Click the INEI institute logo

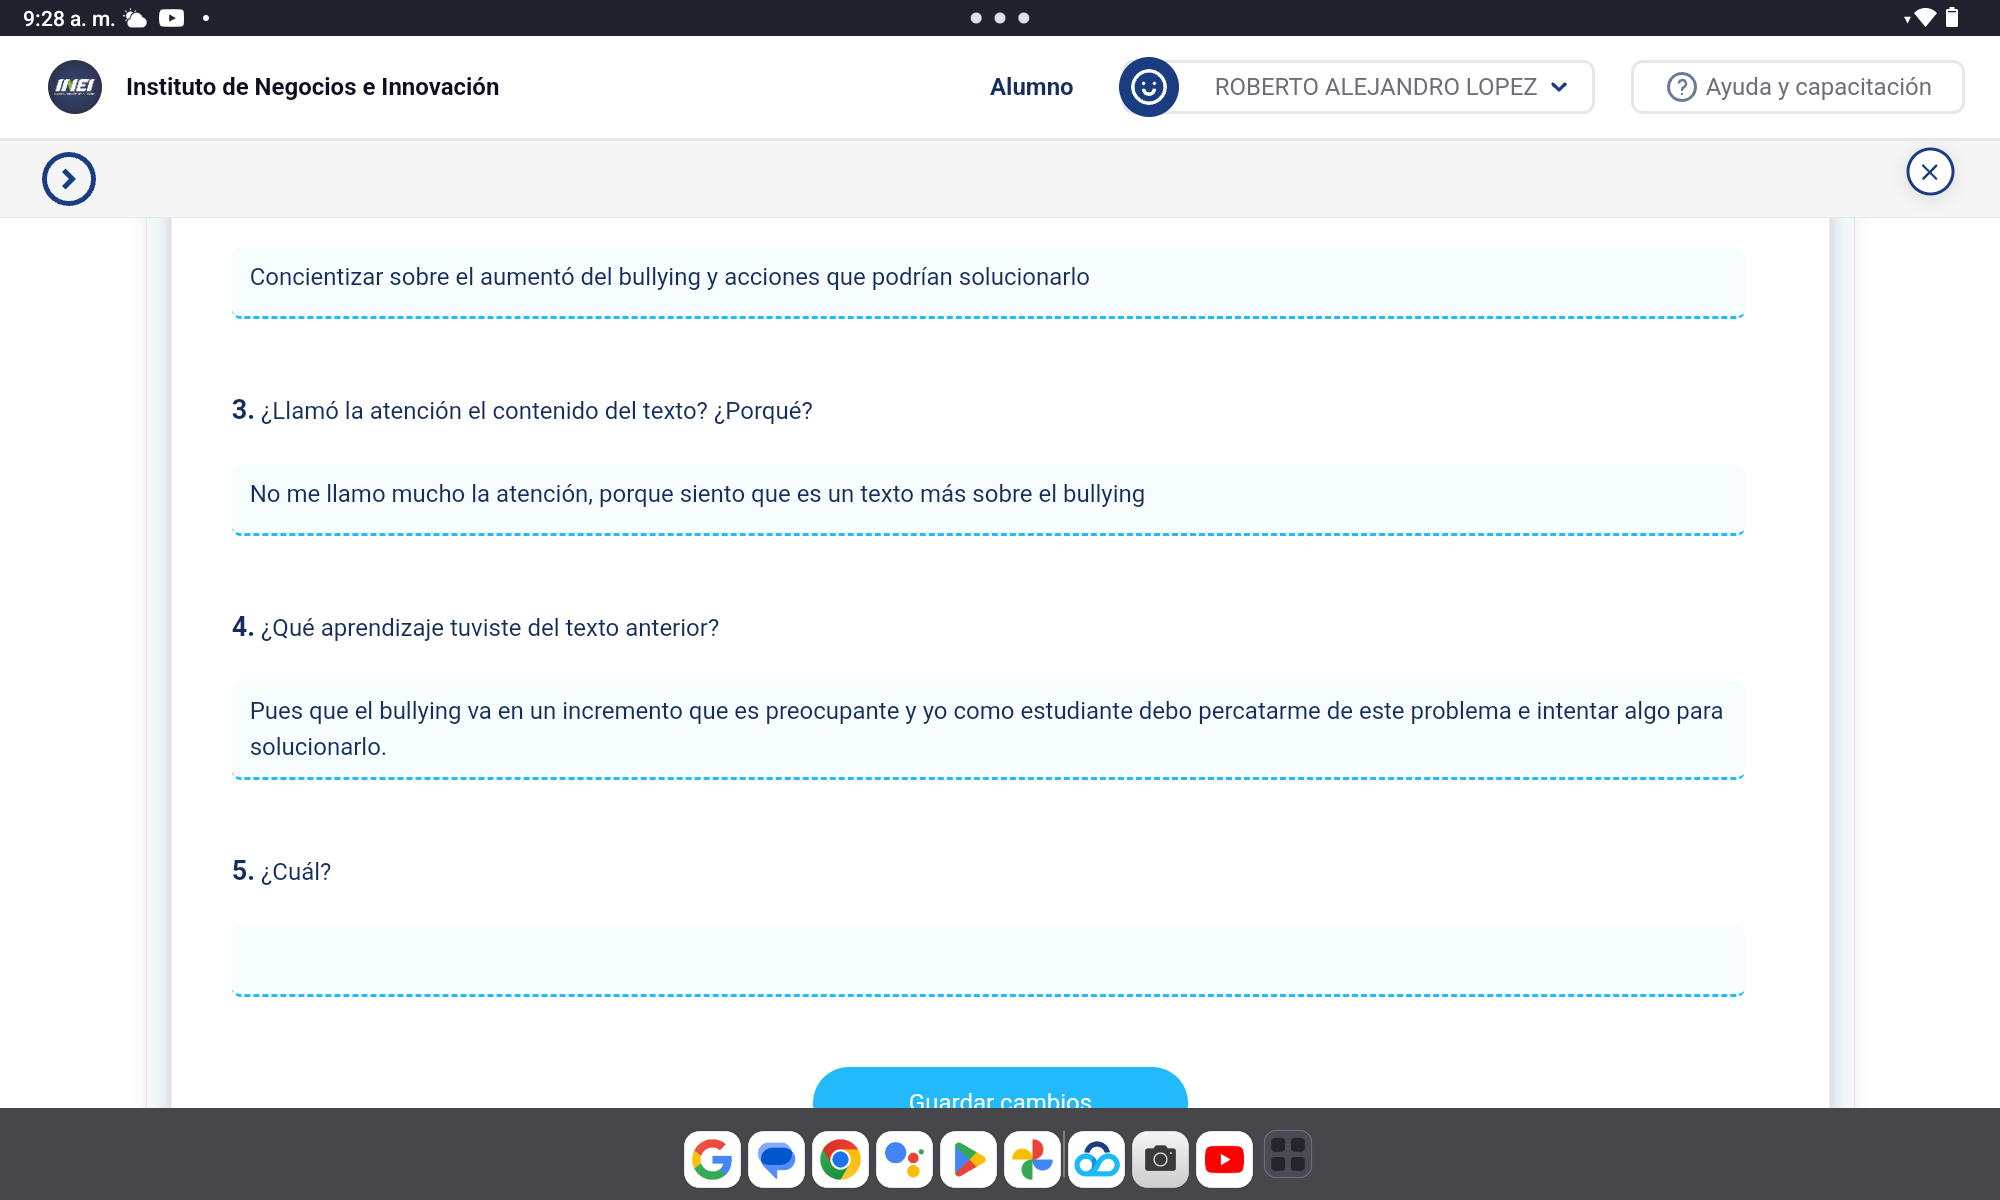click(75, 87)
